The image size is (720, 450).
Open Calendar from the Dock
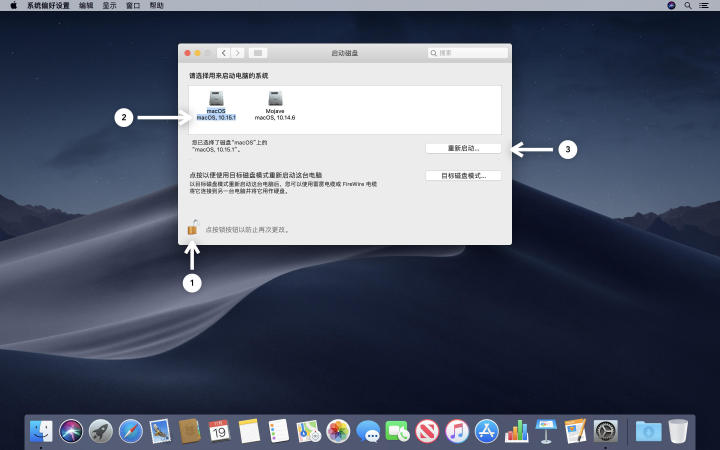tap(219, 431)
